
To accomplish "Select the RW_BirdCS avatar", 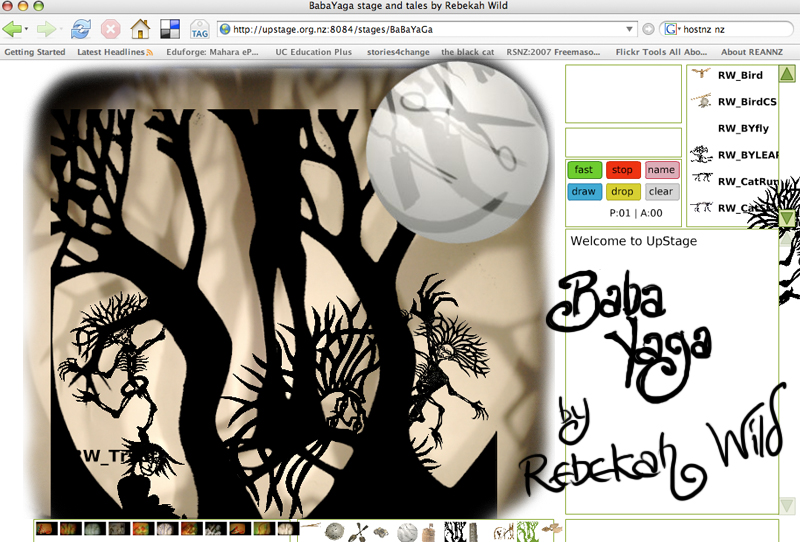I will pos(747,102).
